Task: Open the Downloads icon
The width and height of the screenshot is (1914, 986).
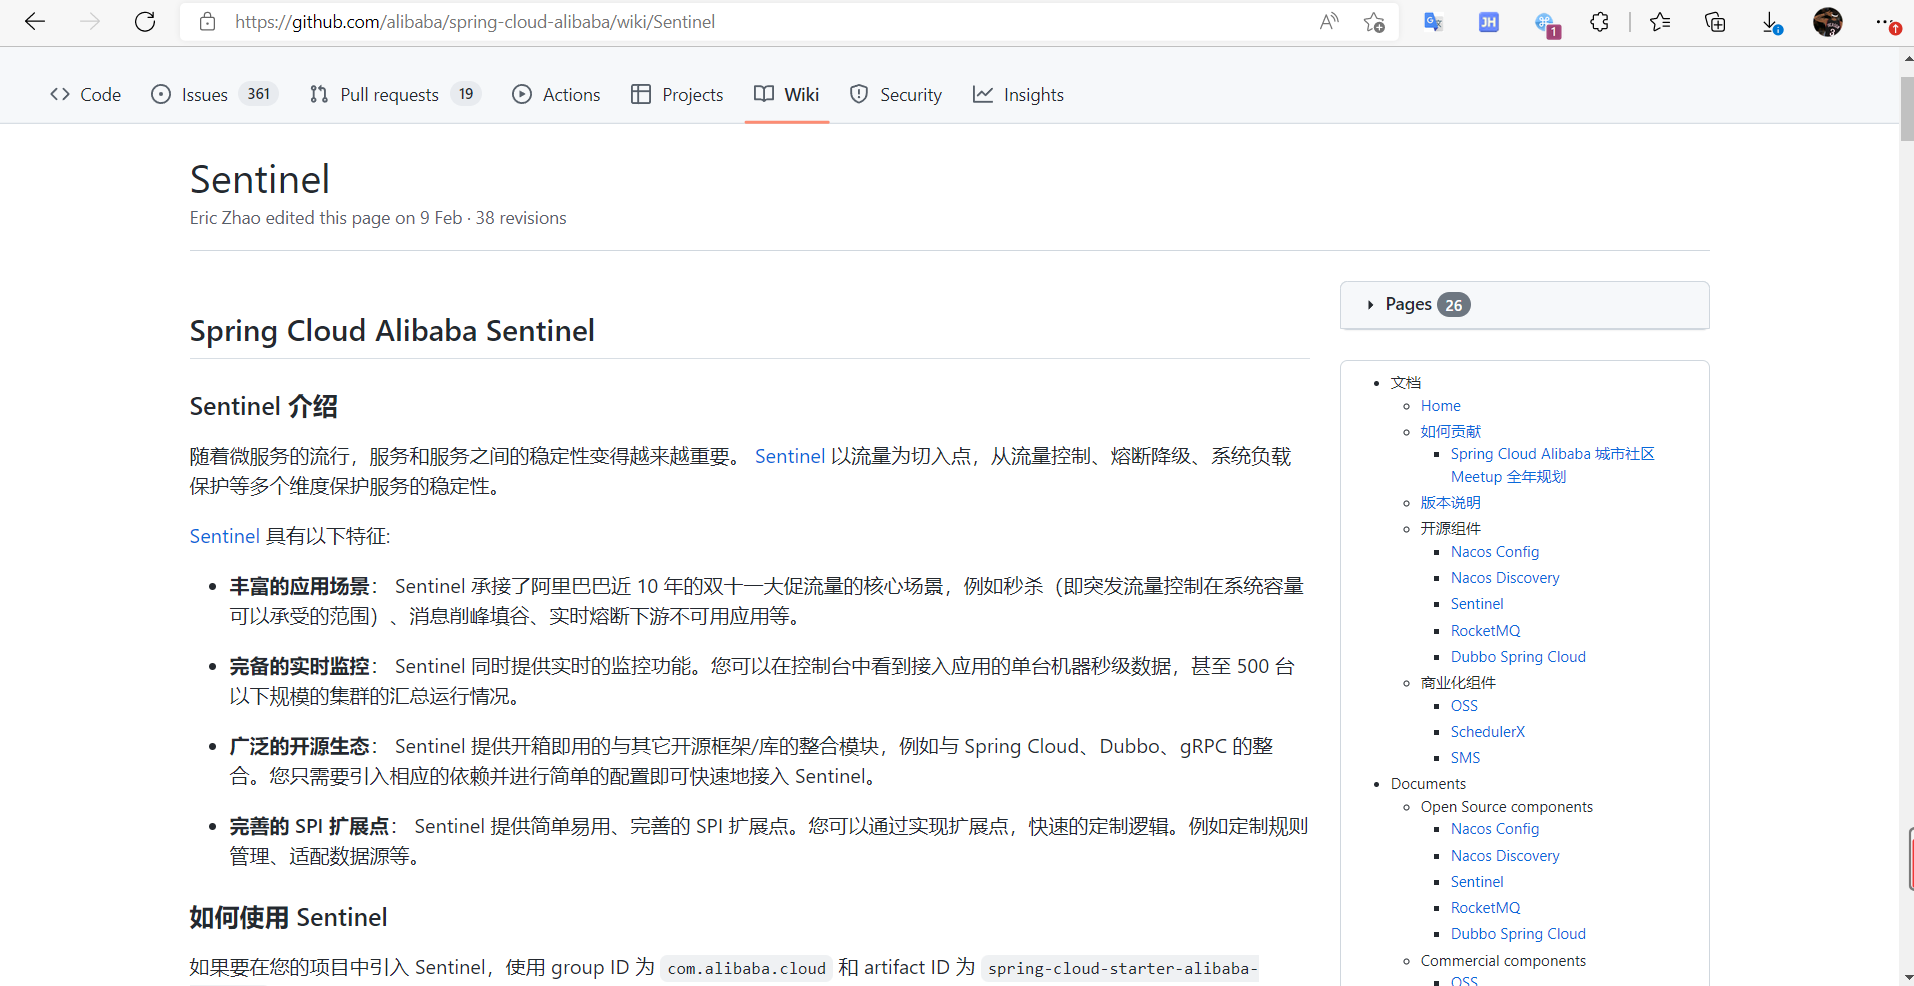Action: (x=1771, y=22)
